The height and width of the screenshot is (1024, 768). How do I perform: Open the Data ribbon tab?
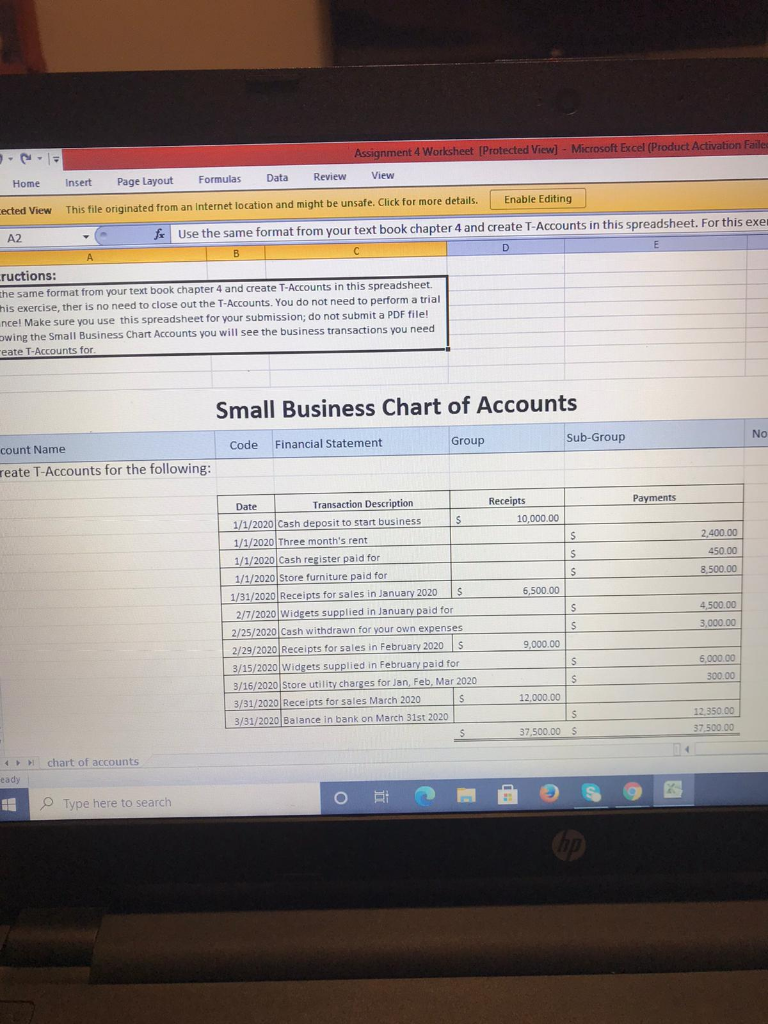(277, 178)
